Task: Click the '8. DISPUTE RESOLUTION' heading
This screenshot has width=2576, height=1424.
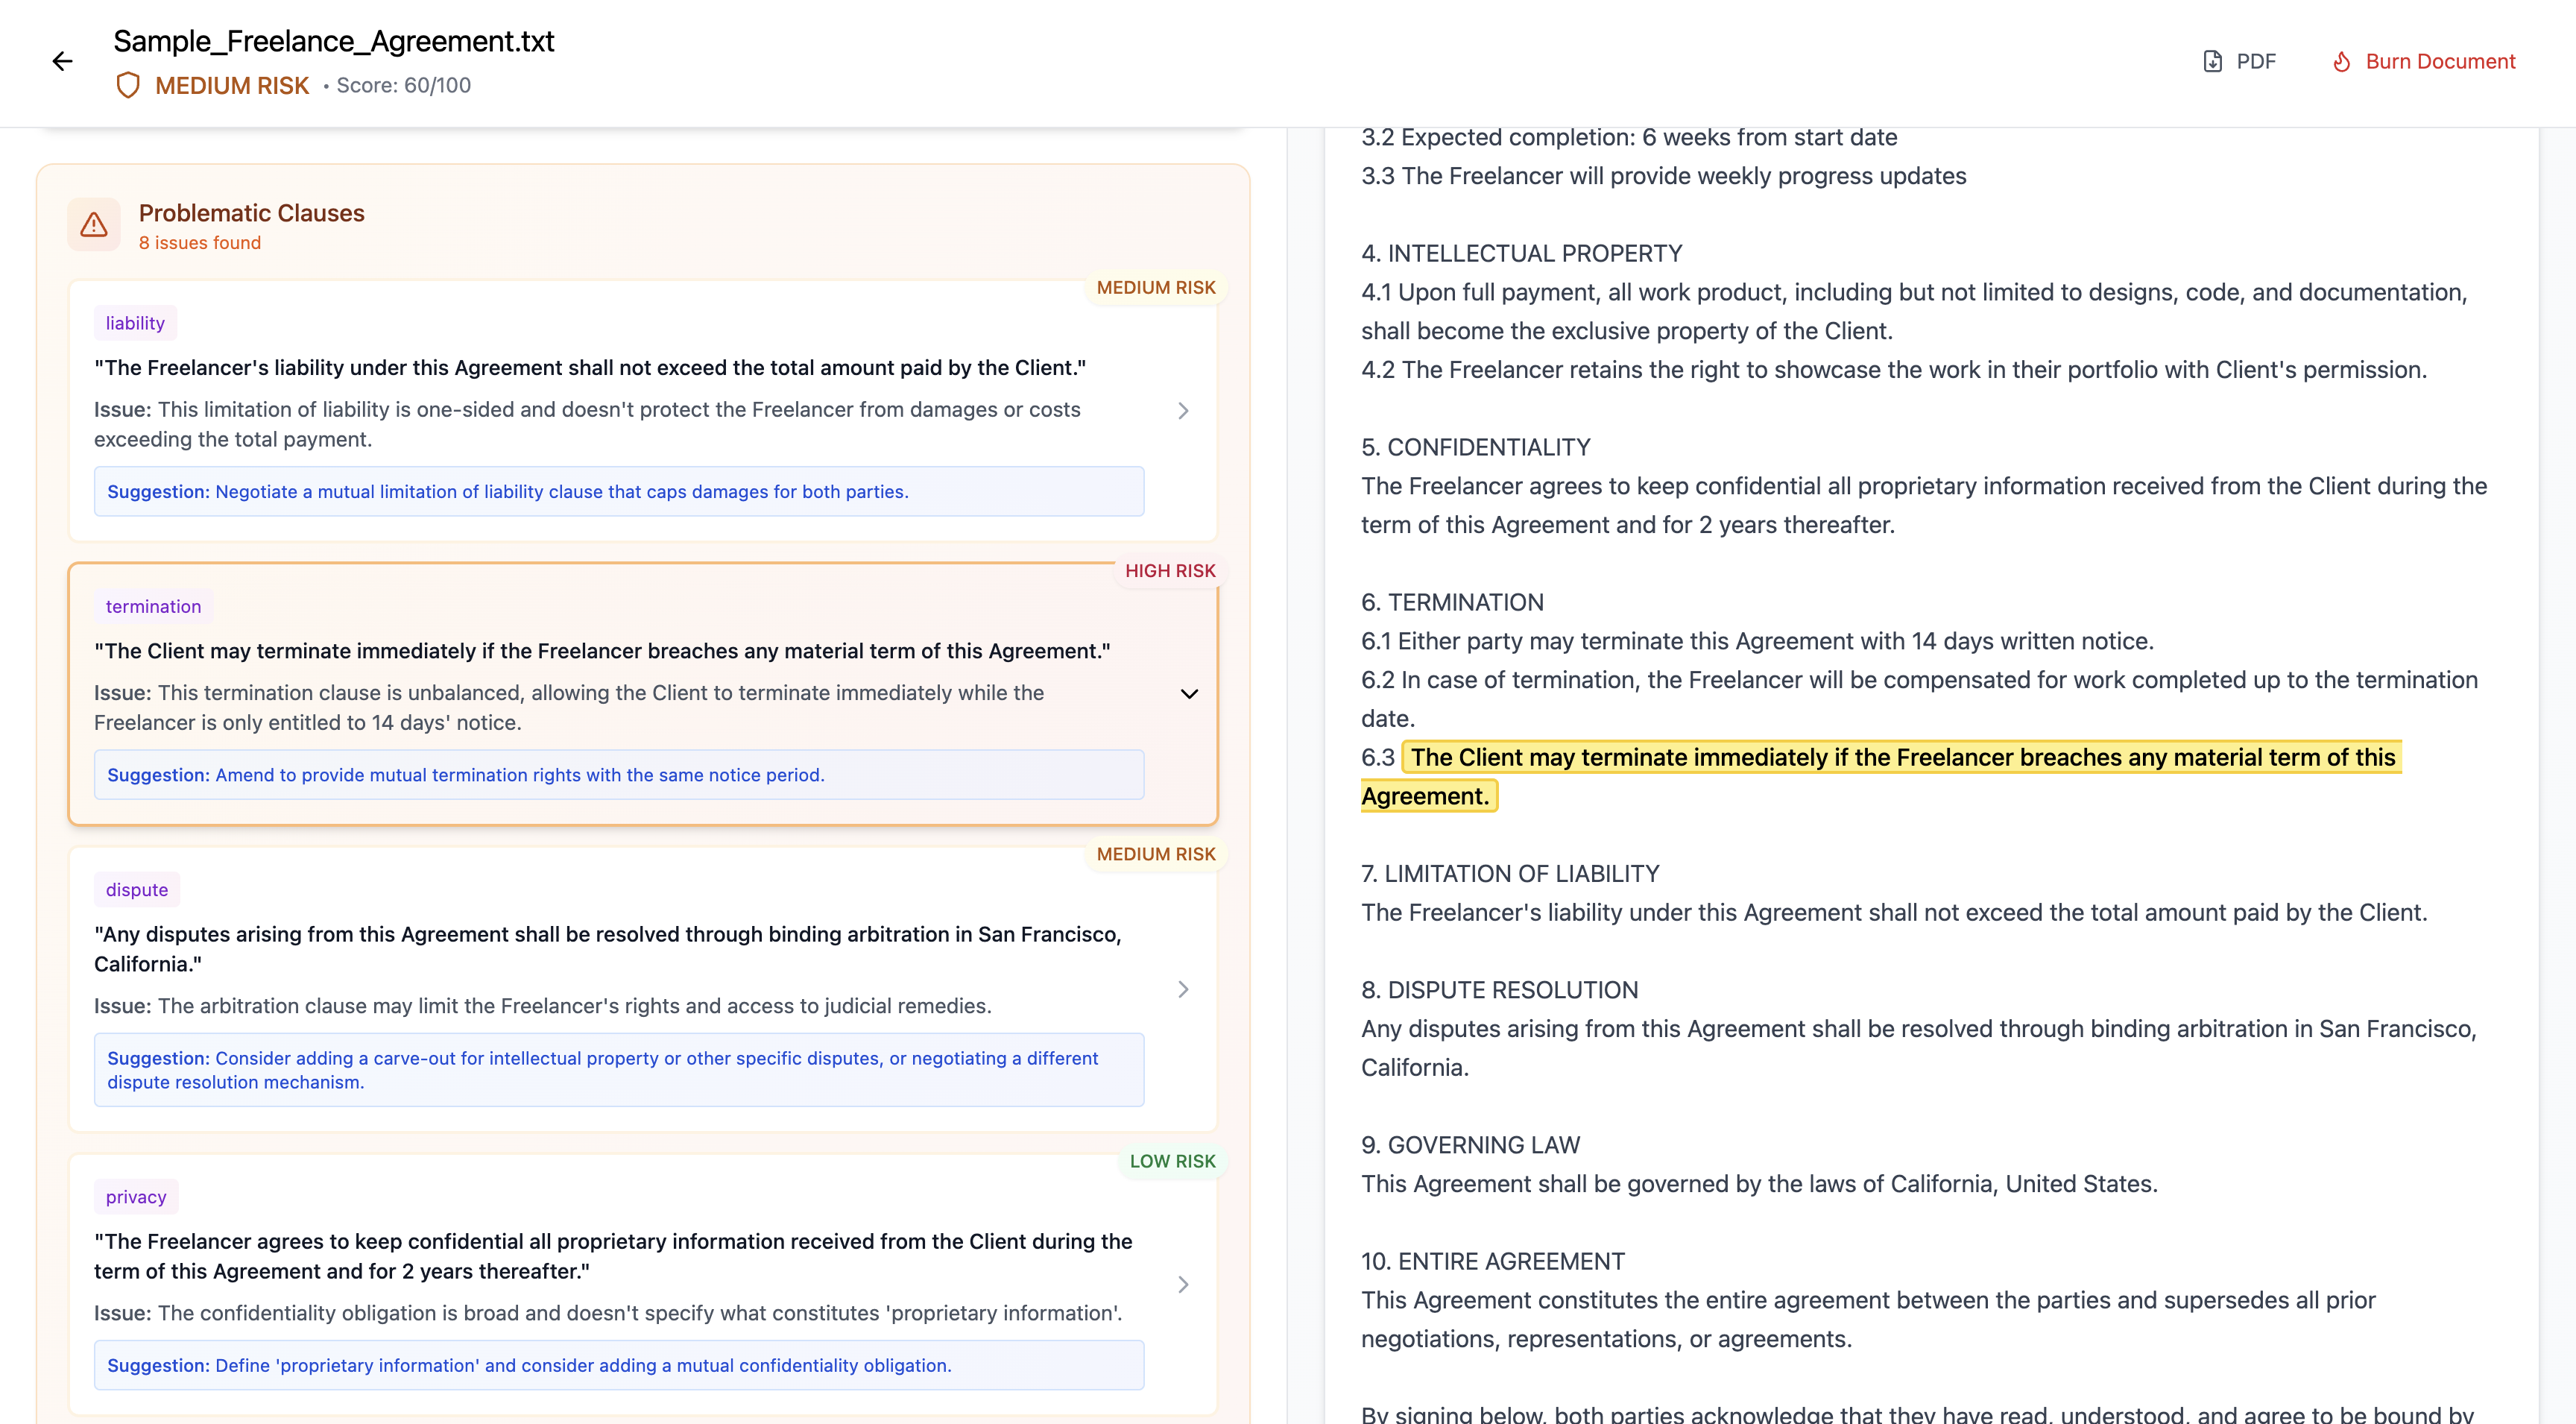Action: (1500, 989)
